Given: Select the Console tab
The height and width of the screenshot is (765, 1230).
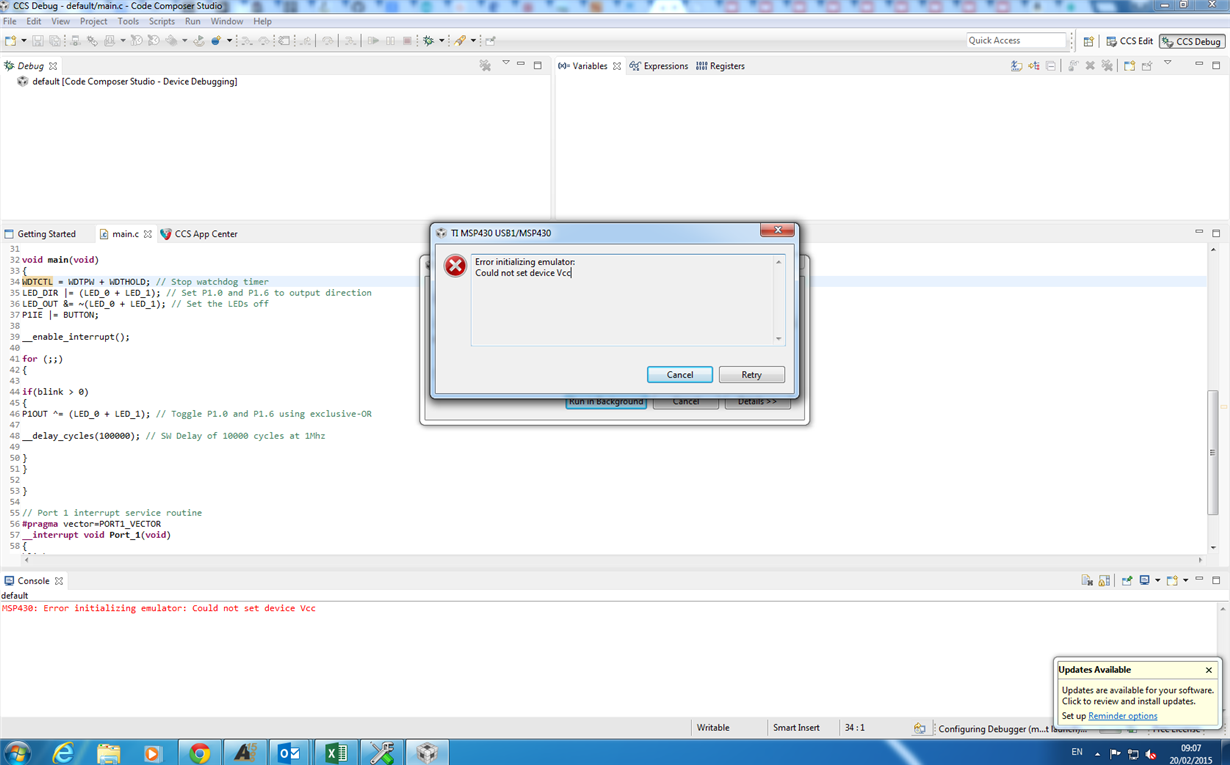Looking at the screenshot, I should coord(33,581).
